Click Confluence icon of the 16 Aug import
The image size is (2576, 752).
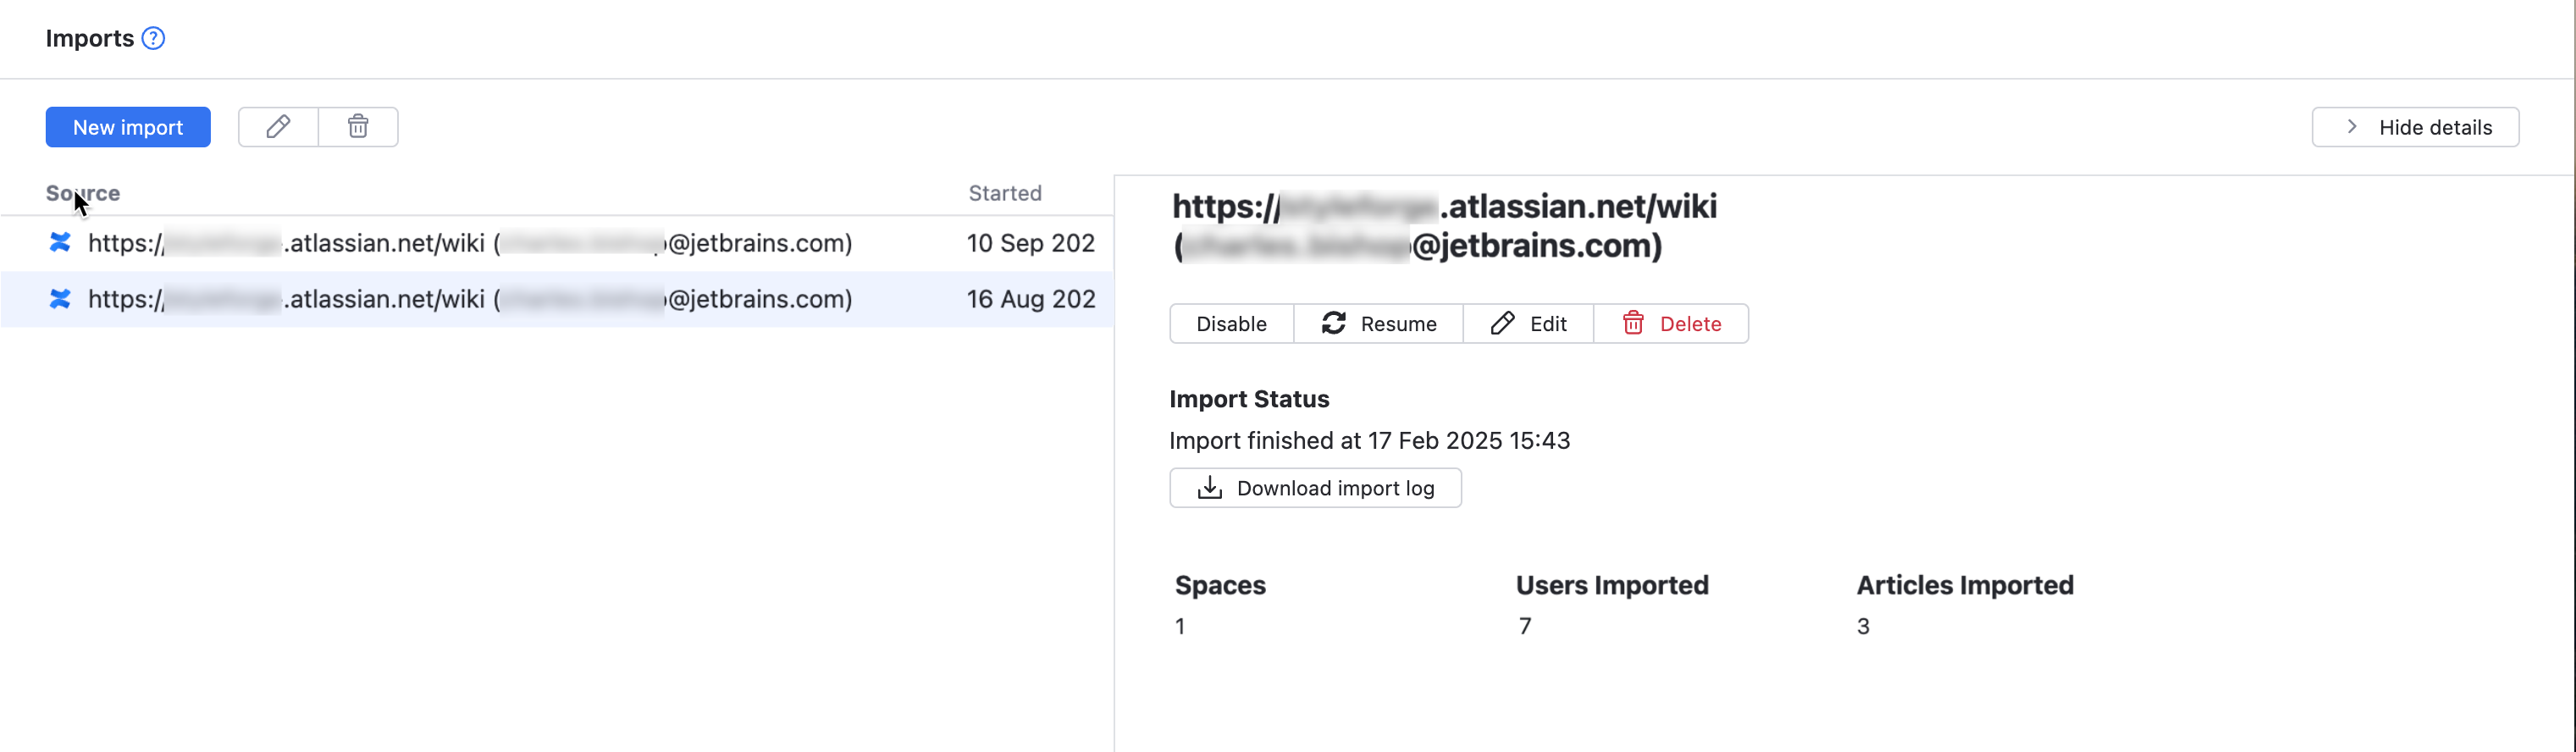60,299
